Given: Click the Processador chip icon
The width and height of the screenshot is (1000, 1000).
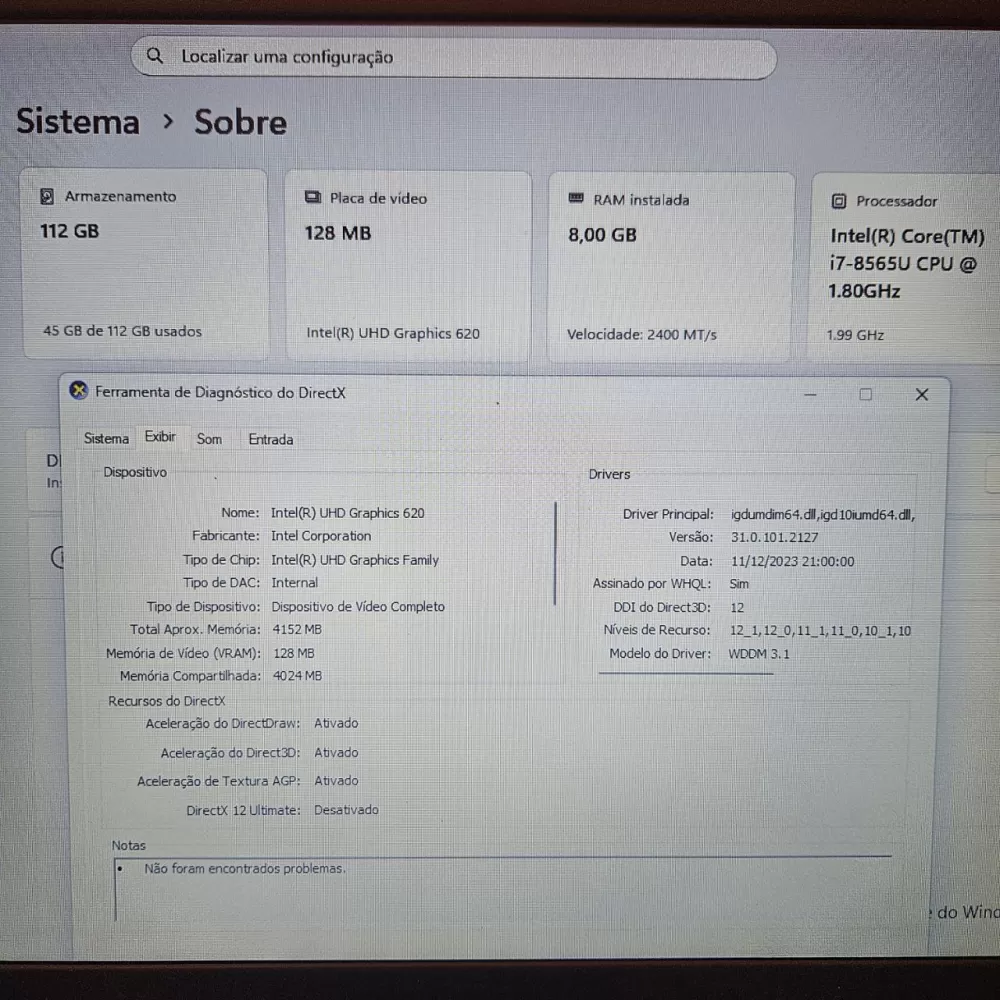Looking at the screenshot, I should pos(839,202).
